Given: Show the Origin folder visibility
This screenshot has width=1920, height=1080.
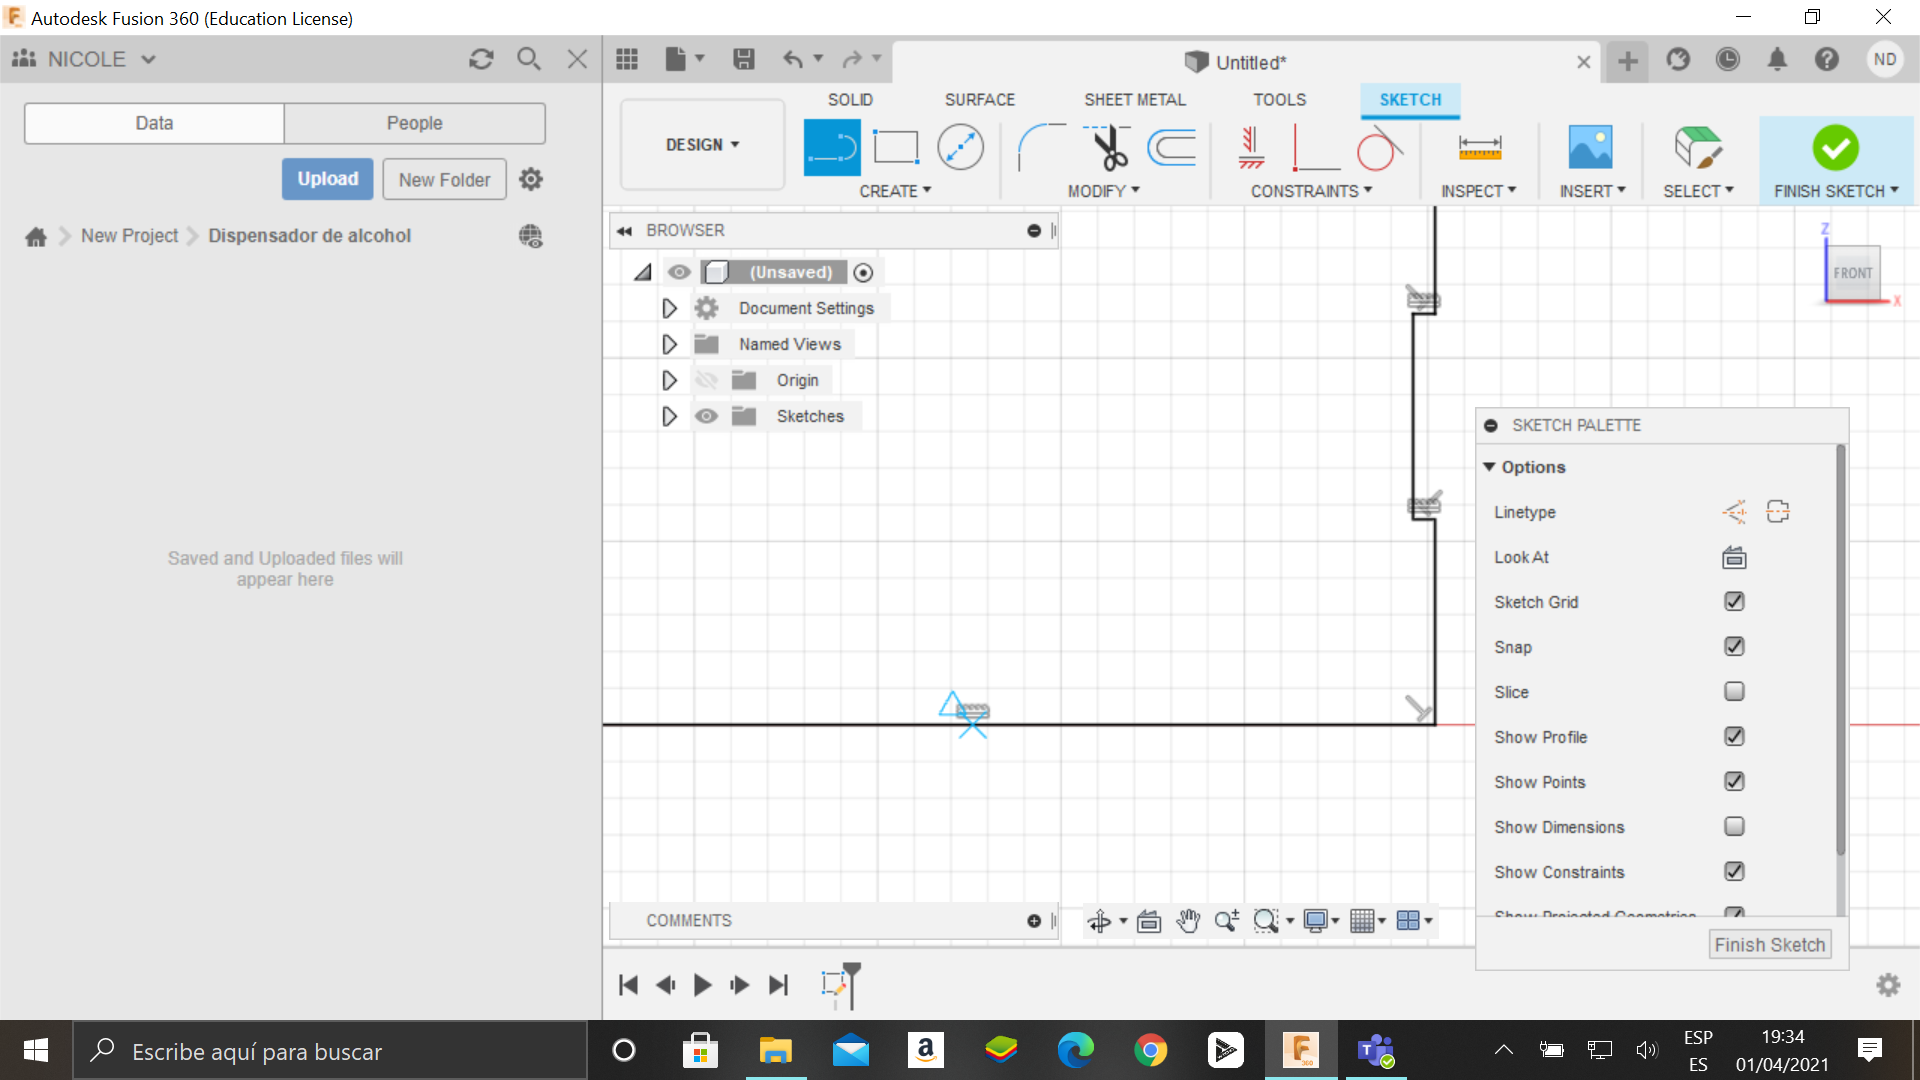Looking at the screenshot, I should coord(706,380).
